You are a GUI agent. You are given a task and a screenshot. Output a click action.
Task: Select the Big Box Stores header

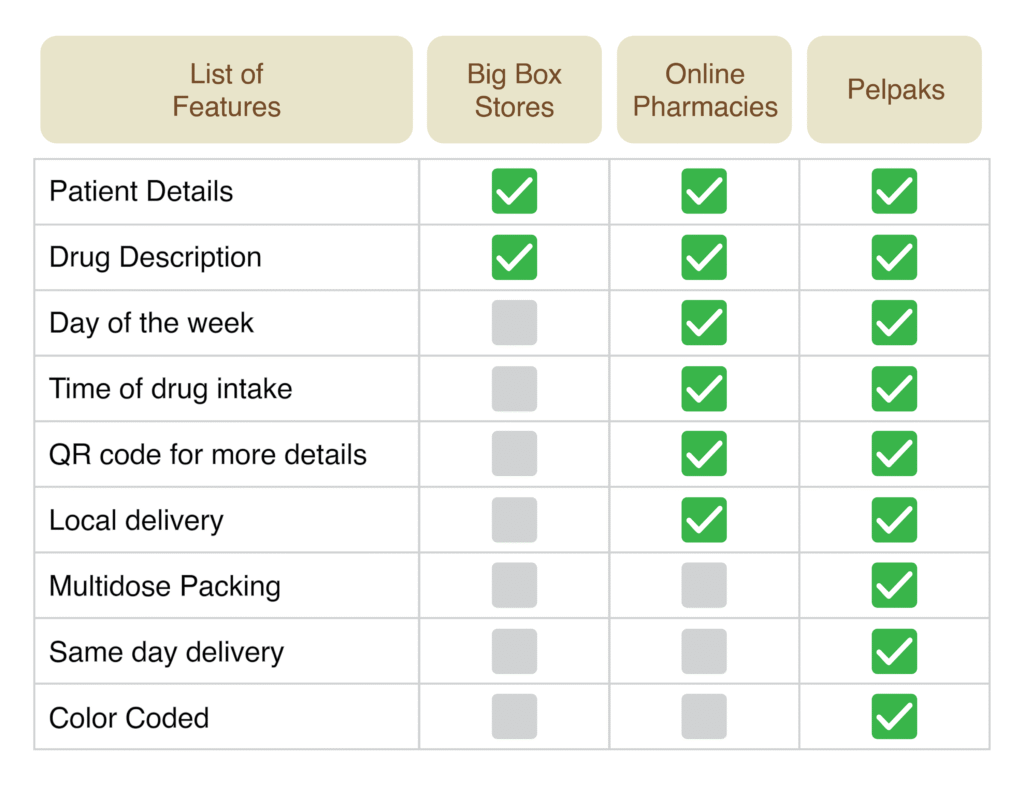514,90
